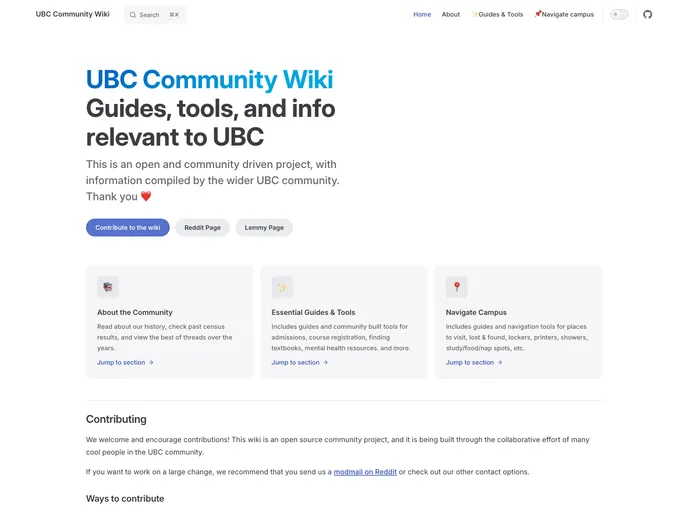This screenshot has height=512, width=688.
Task: Open the Search box
Action: click(155, 15)
